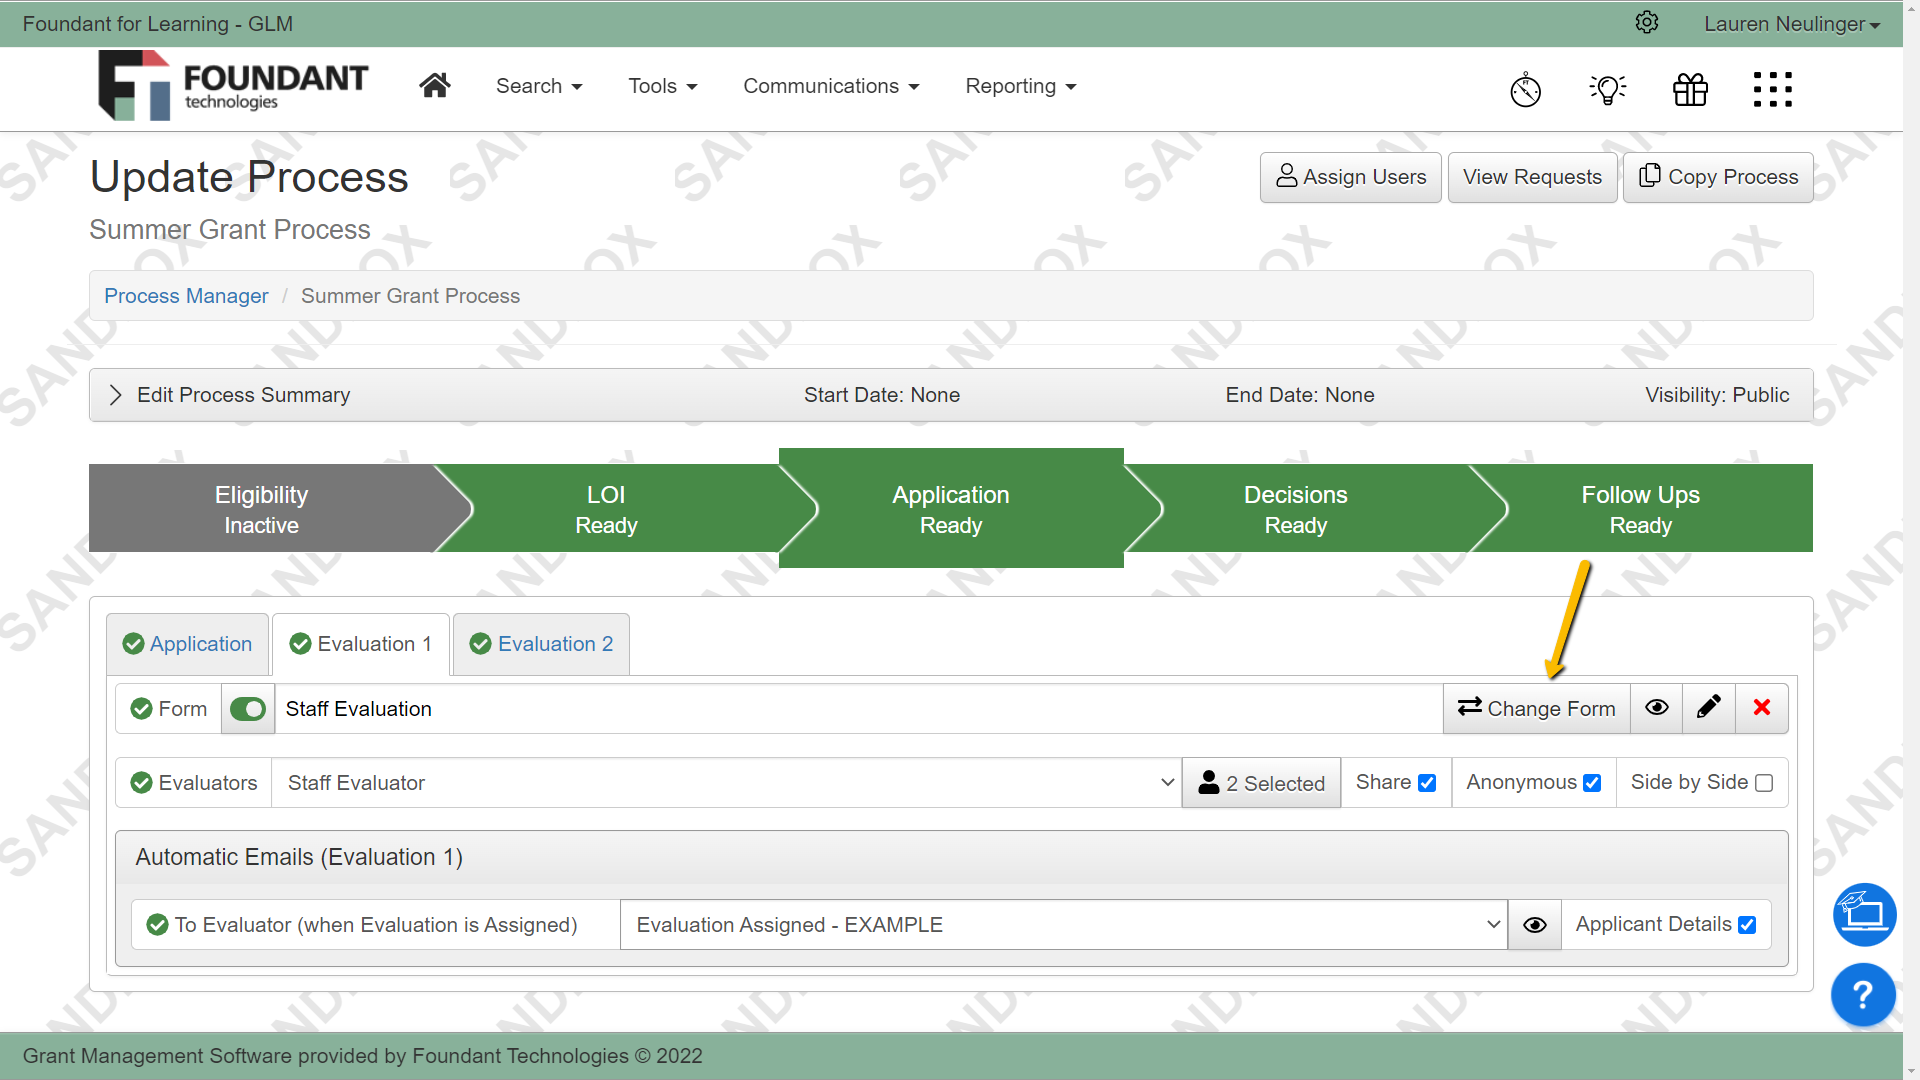Open the gift rewards icon
This screenshot has width=1920, height=1080.
point(1690,89)
